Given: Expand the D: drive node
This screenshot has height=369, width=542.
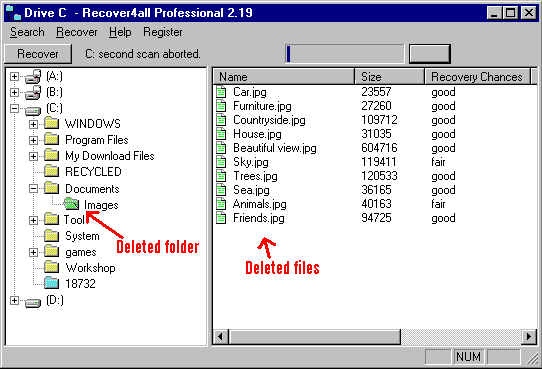Looking at the screenshot, I should coord(14,301).
